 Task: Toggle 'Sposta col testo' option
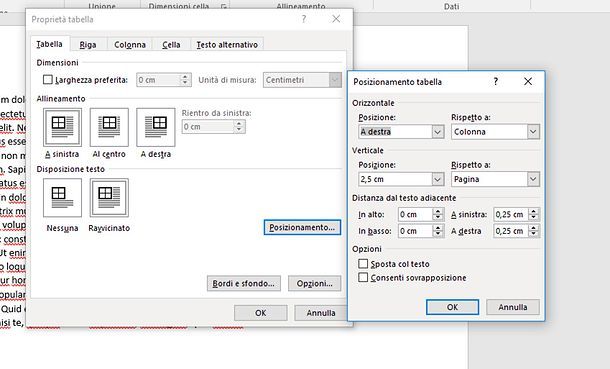[x=363, y=264]
